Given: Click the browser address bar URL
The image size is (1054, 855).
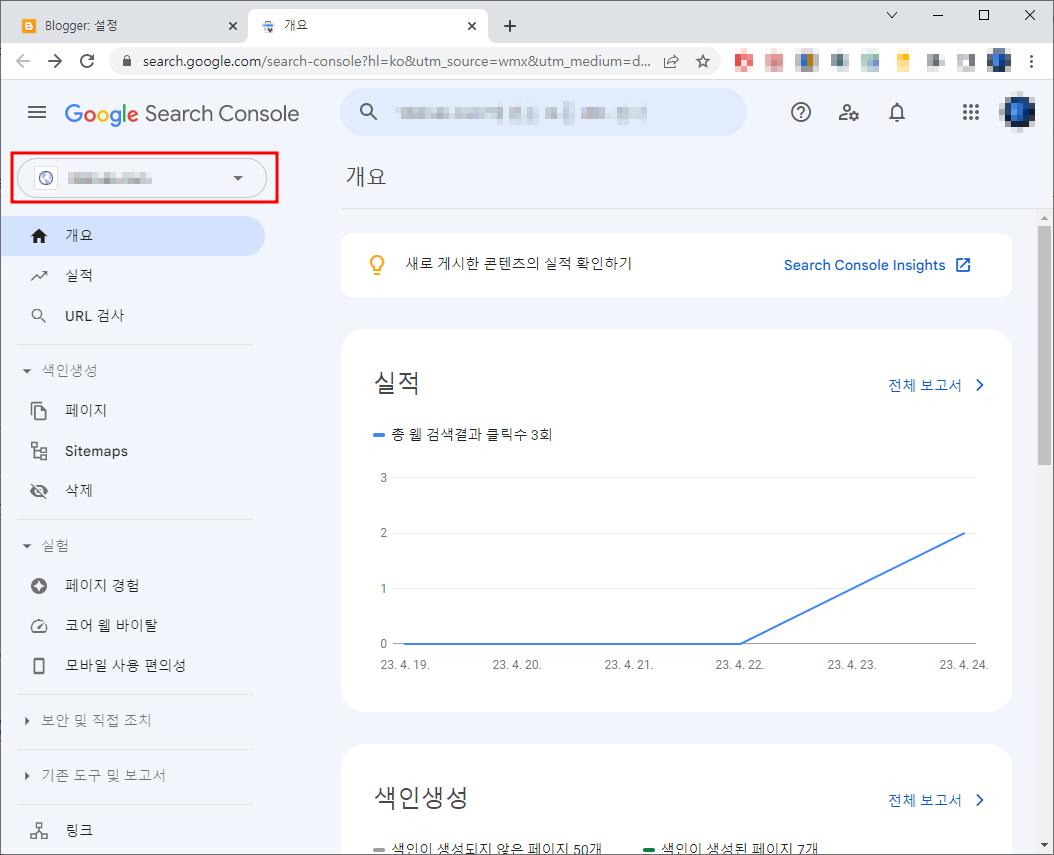Looking at the screenshot, I should coord(397,62).
